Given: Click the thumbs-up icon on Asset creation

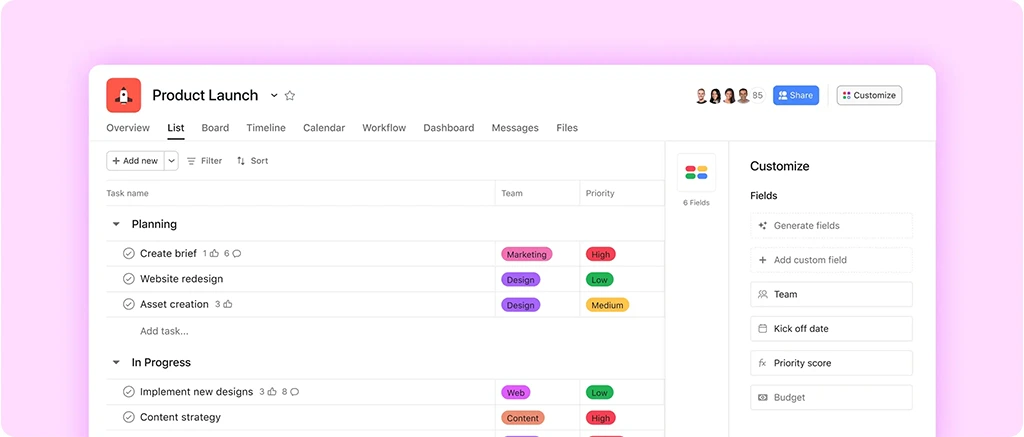Looking at the screenshot, I should tap(228, 304).
